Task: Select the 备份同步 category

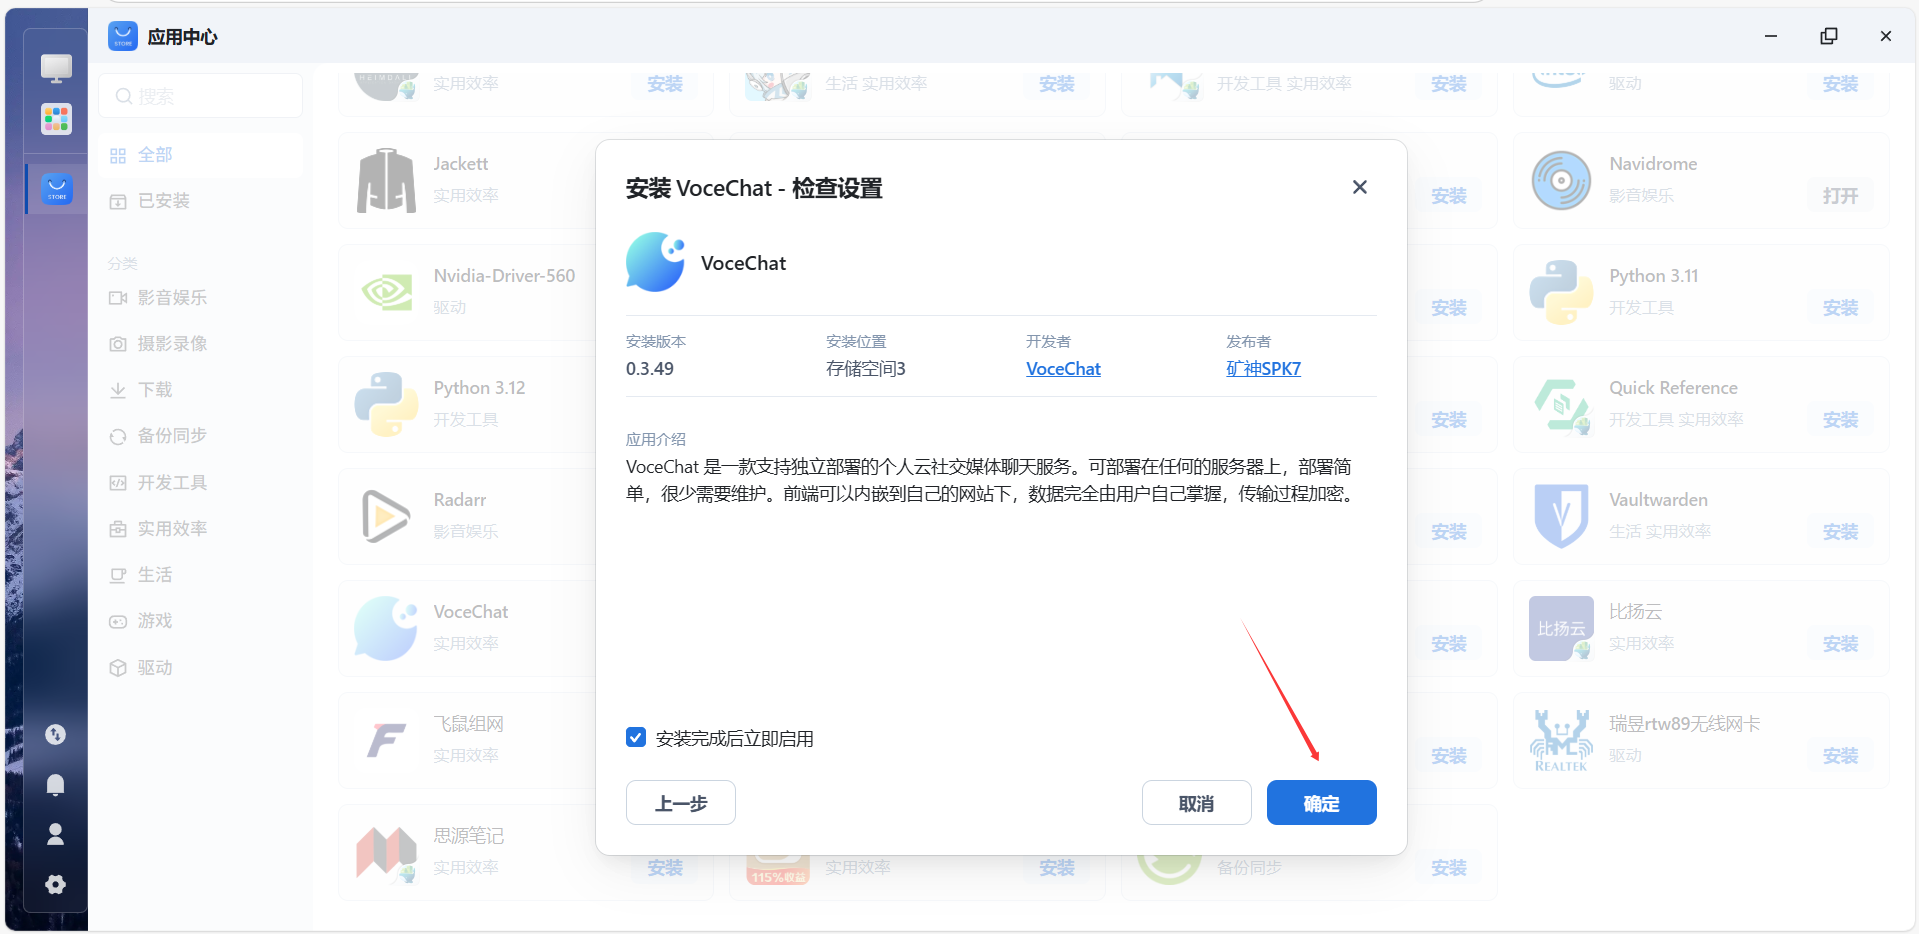Action: 201,436
